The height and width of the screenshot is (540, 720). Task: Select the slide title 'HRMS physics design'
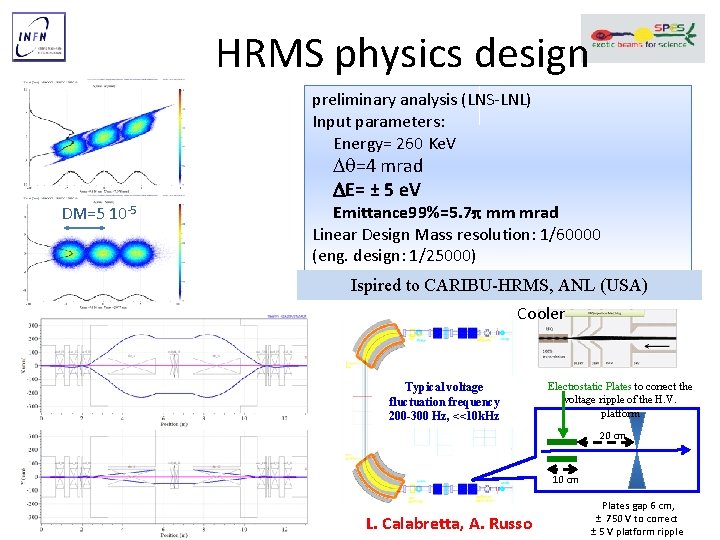pyautogui.click(x=402, y=54)
